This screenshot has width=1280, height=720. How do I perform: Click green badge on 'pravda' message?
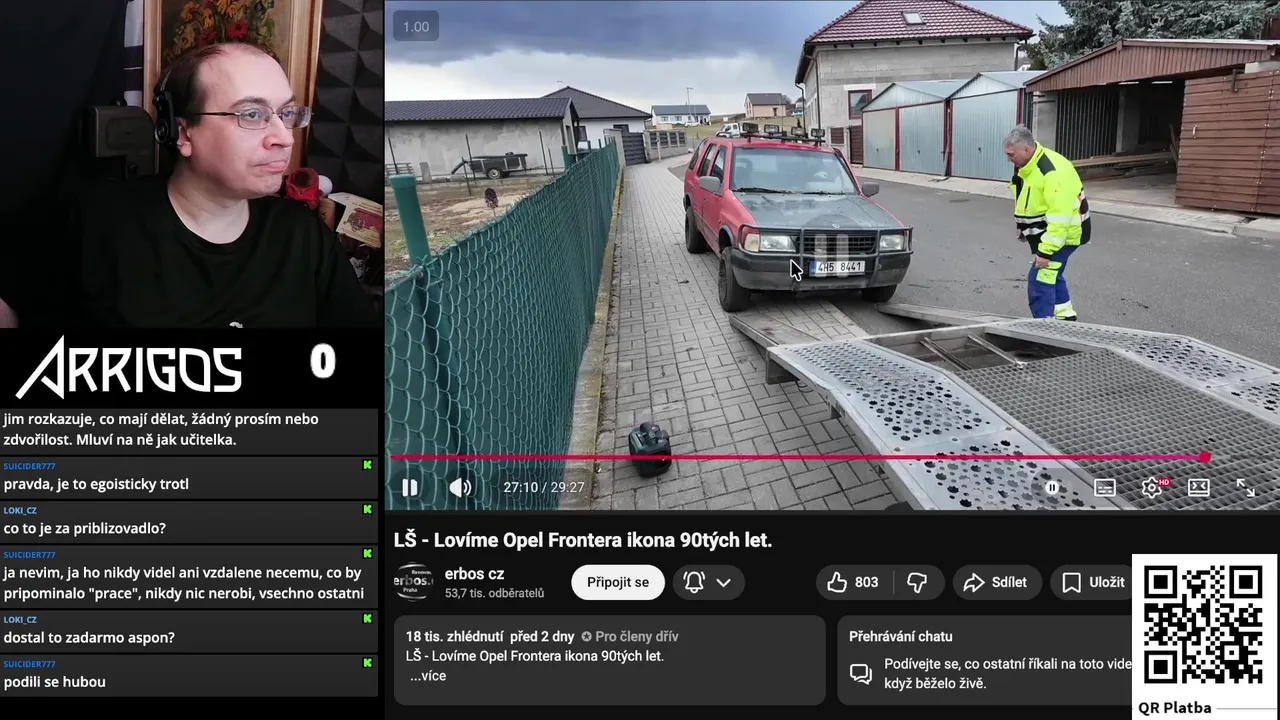pos(368,465)
